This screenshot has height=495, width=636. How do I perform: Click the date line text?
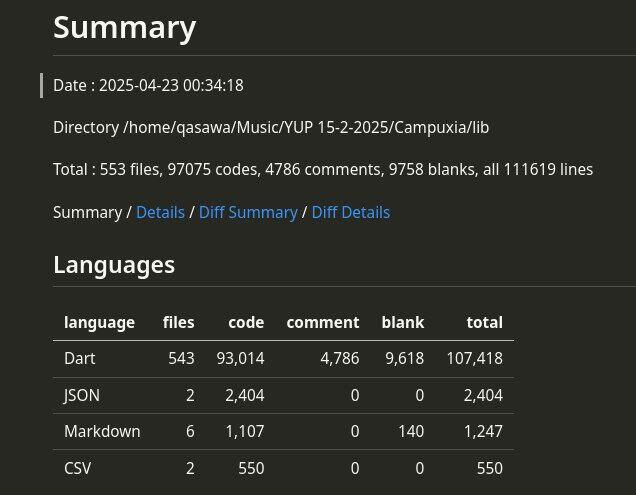click(x=148, y=85)
